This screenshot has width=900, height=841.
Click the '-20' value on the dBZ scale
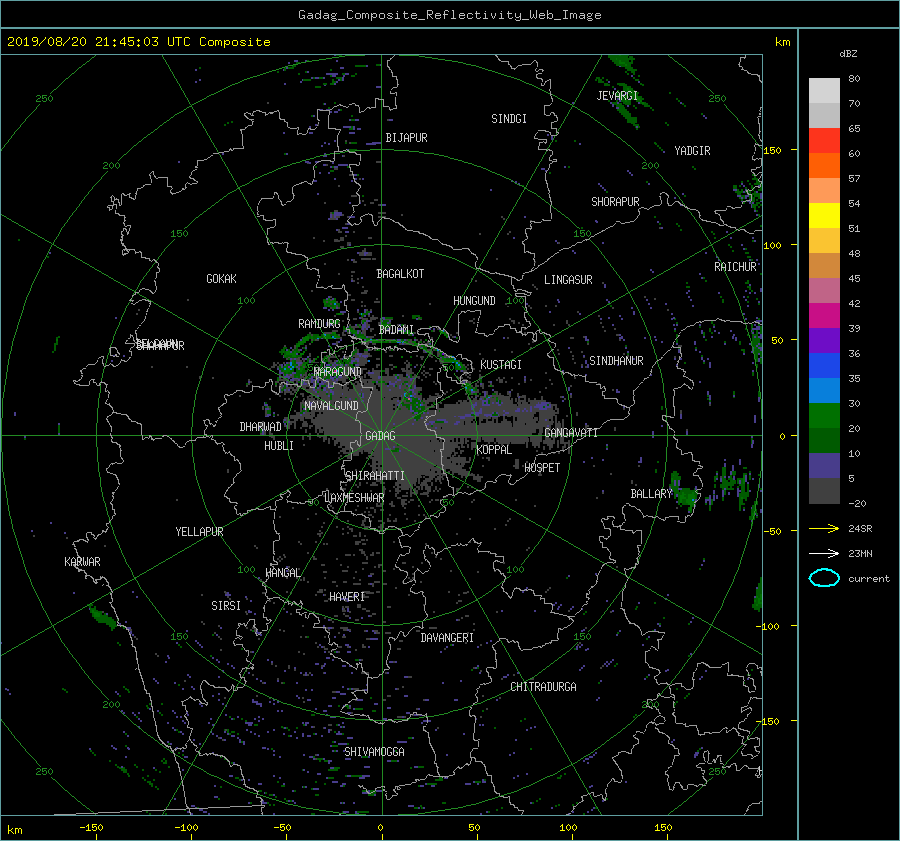coord(857,503)
